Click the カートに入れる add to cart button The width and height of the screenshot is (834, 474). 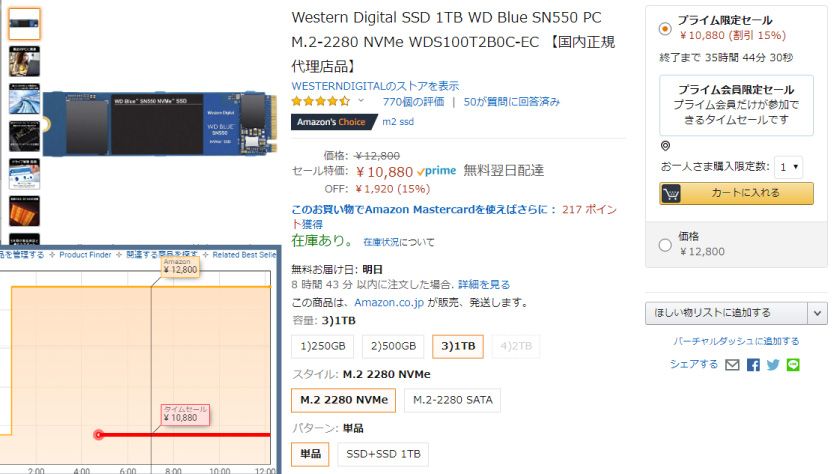(x=736, y=193)
